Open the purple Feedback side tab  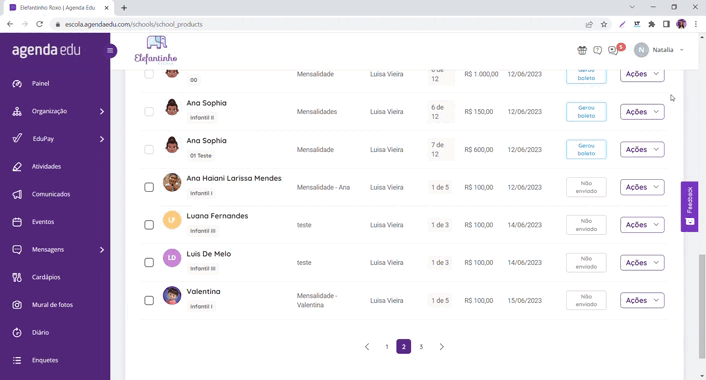click(x=689, y=207)
